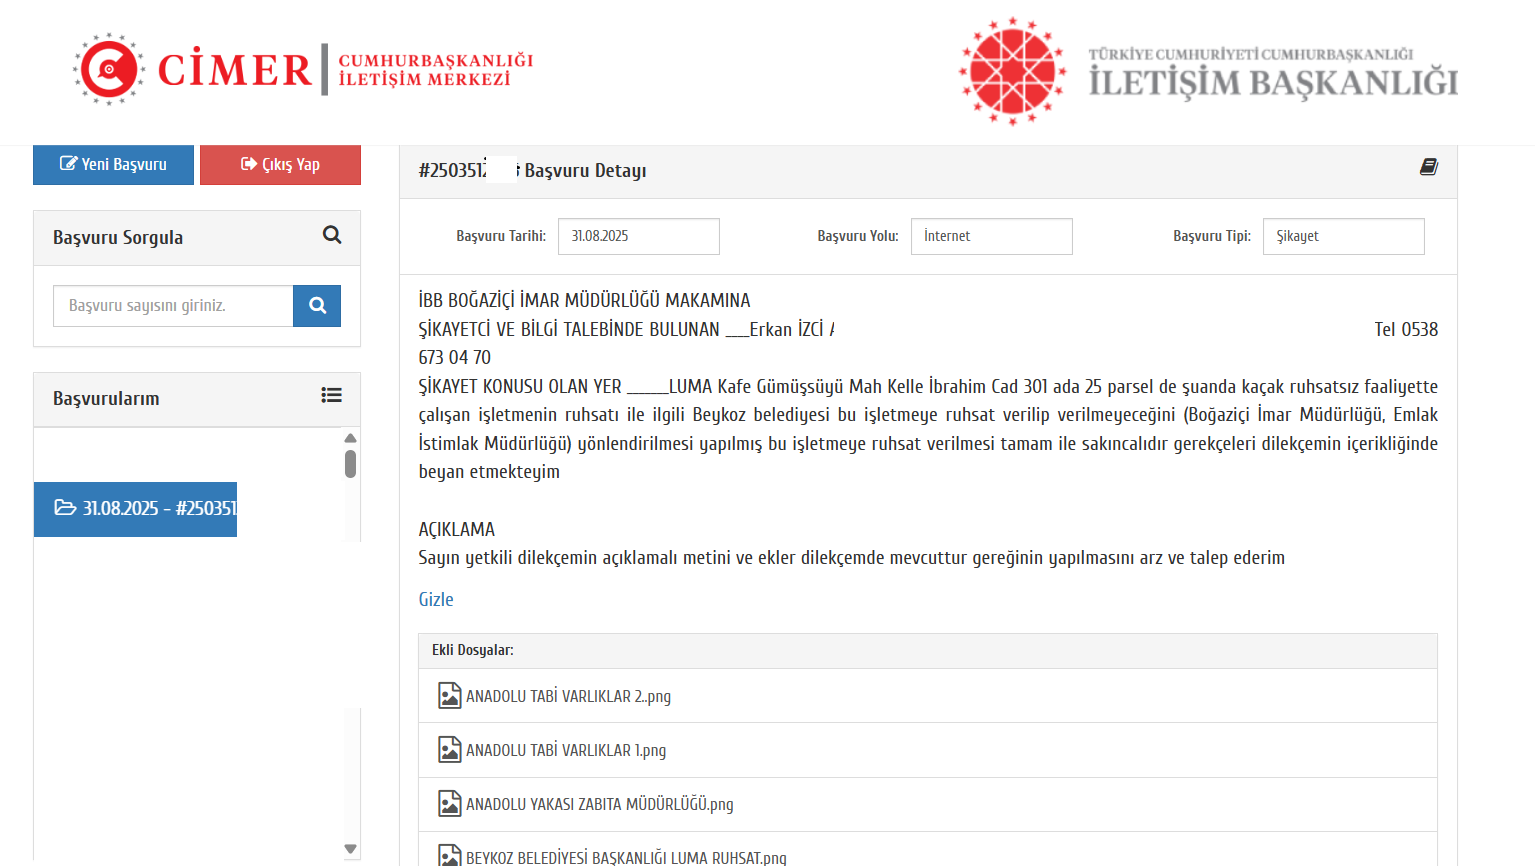The image size is (1535, 866).
Task: Click the Yeni Başvuru button
Action: click(113, 165)
